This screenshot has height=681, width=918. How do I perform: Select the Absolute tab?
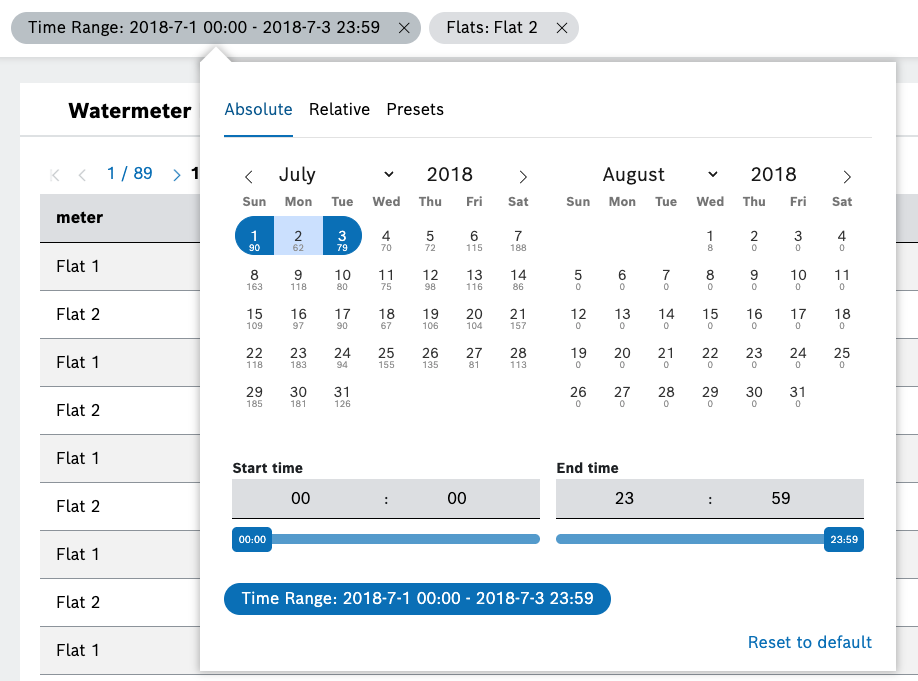258,109
